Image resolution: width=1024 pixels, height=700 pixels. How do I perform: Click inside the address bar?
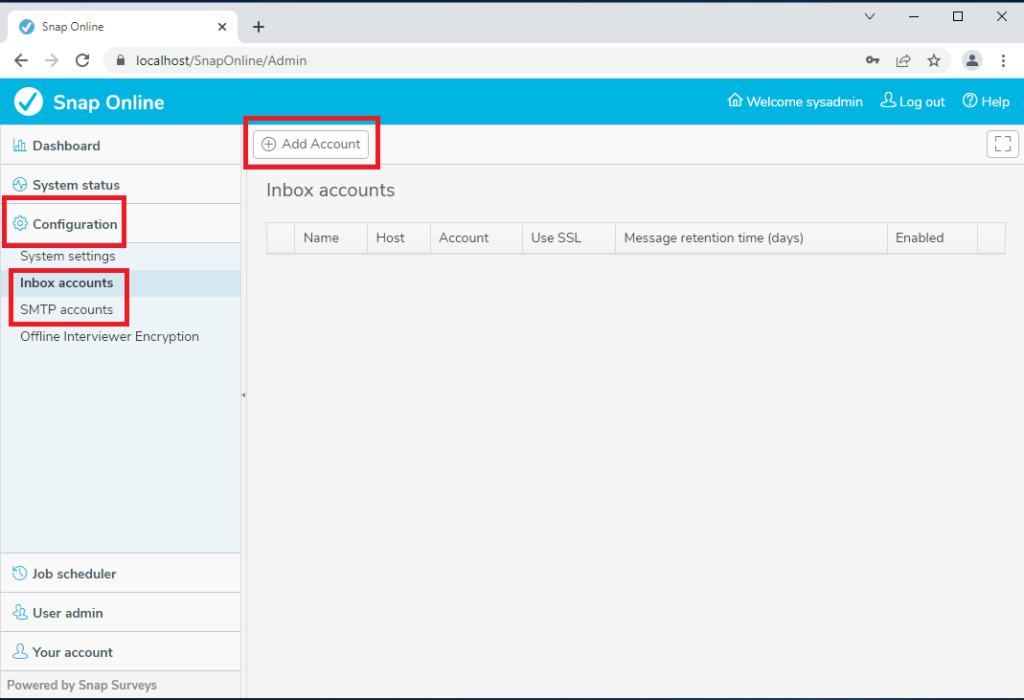click(x=300, y=60)
